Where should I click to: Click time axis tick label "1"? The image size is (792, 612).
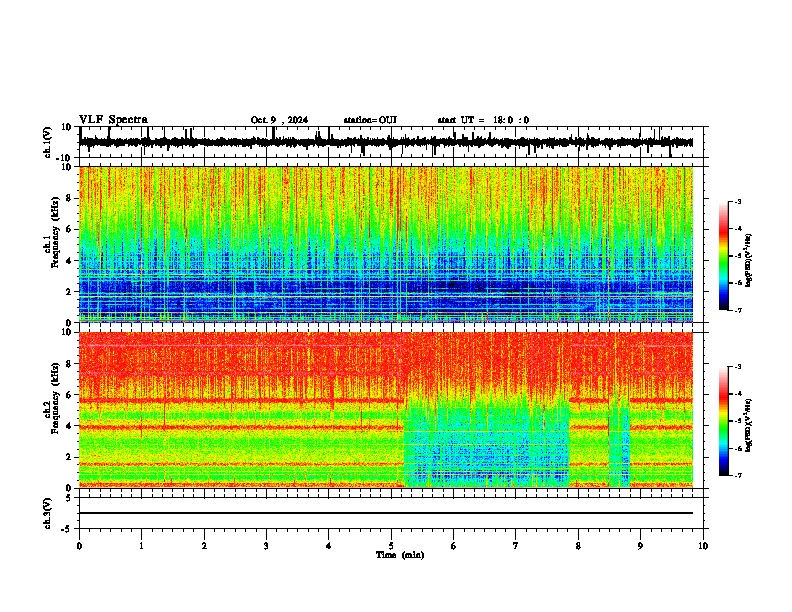(x=141, y=546)
